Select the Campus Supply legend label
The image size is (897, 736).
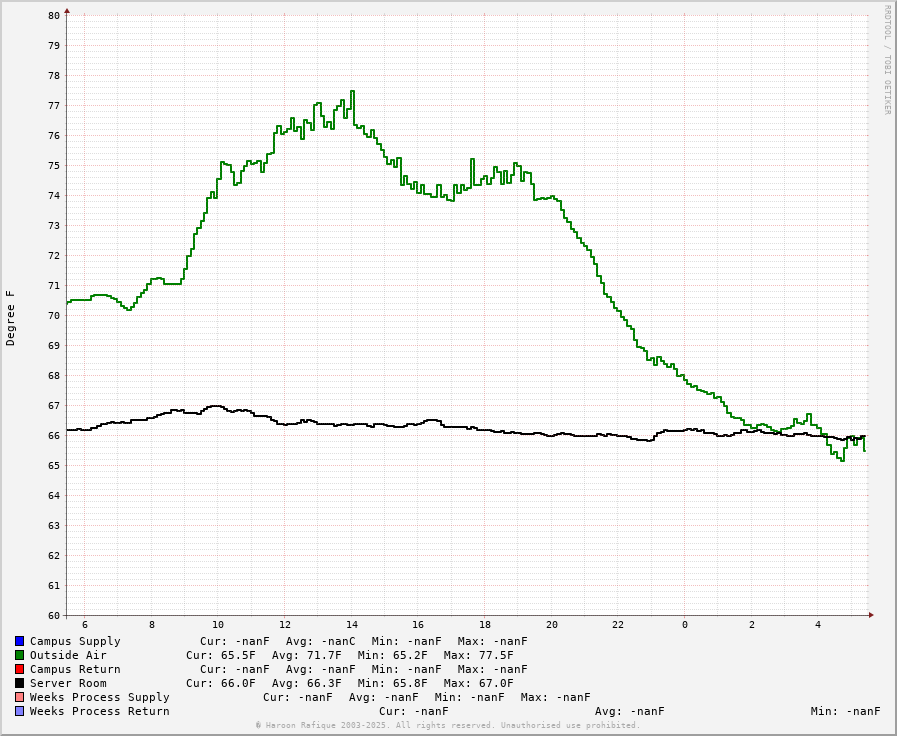coord(75,641)
